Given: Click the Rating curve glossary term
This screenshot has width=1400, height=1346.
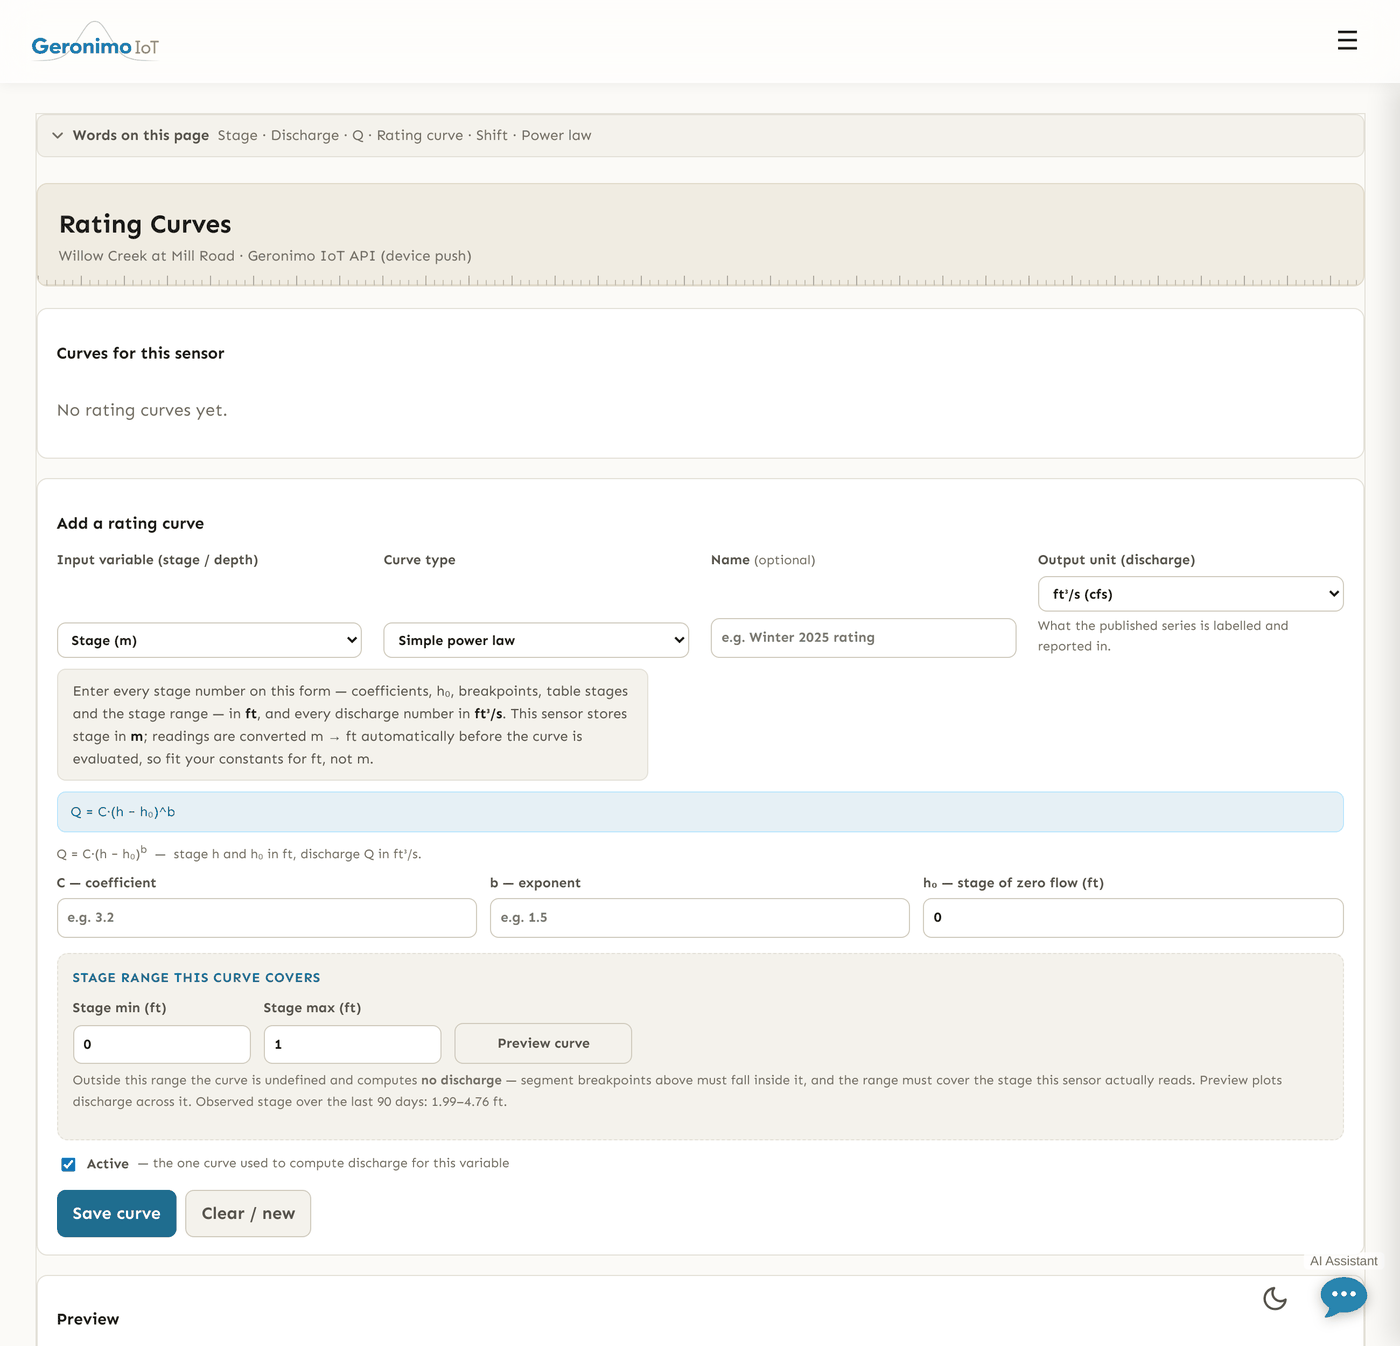Looking at the screenshot, I should [420, 136].
